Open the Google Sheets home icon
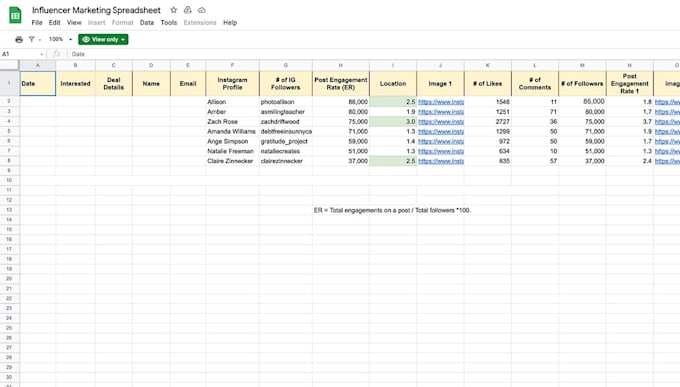 (15, 16)
